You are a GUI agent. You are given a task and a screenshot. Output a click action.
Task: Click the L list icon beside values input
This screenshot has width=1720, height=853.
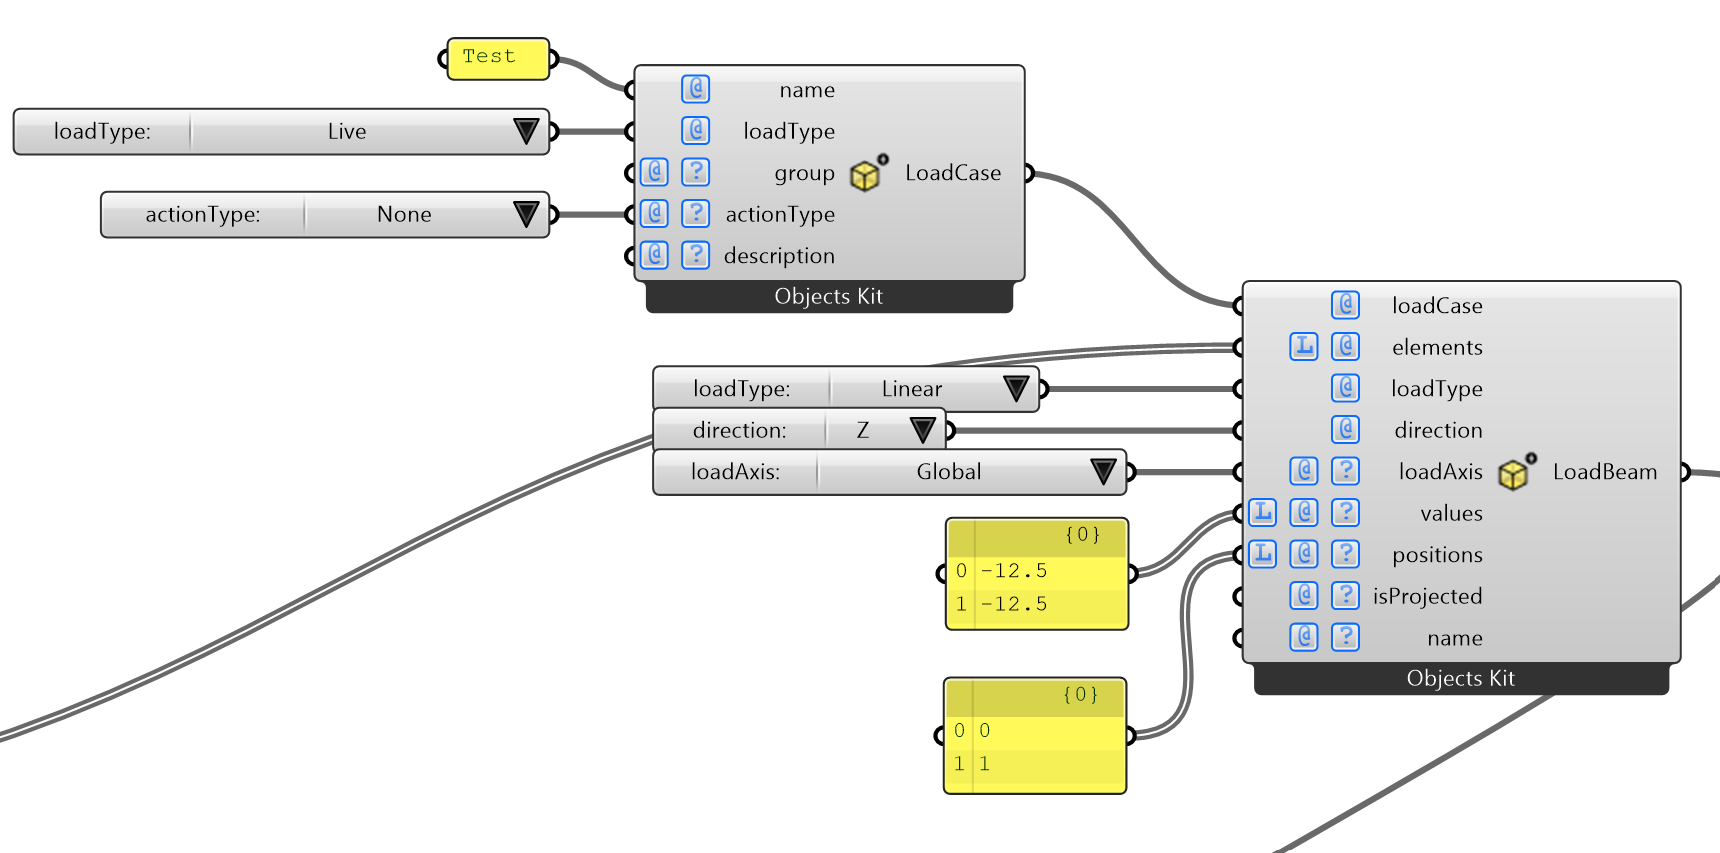coord(1263,513)
